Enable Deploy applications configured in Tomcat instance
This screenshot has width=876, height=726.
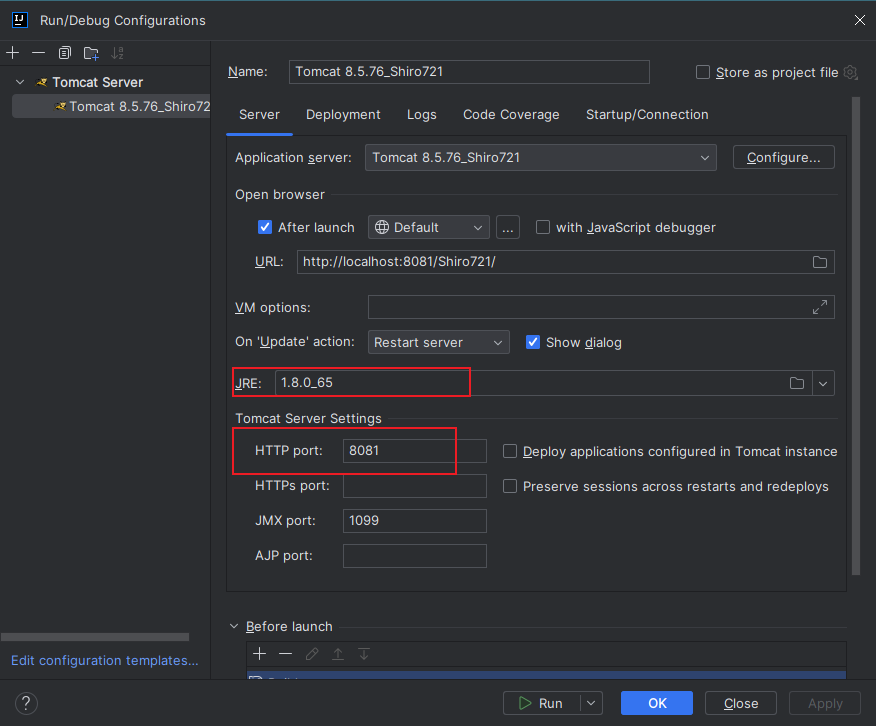point(510,451)
